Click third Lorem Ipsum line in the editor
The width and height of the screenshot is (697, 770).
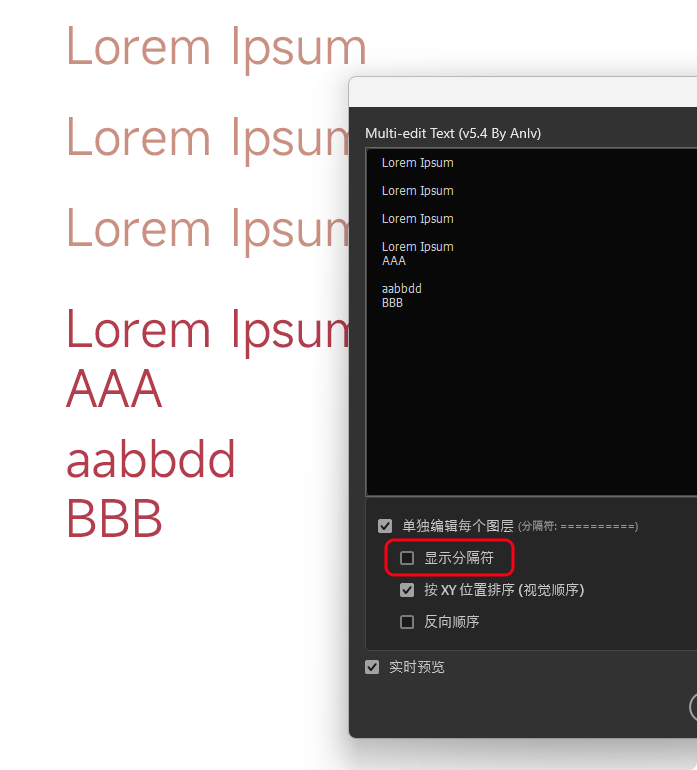[417, 219]
